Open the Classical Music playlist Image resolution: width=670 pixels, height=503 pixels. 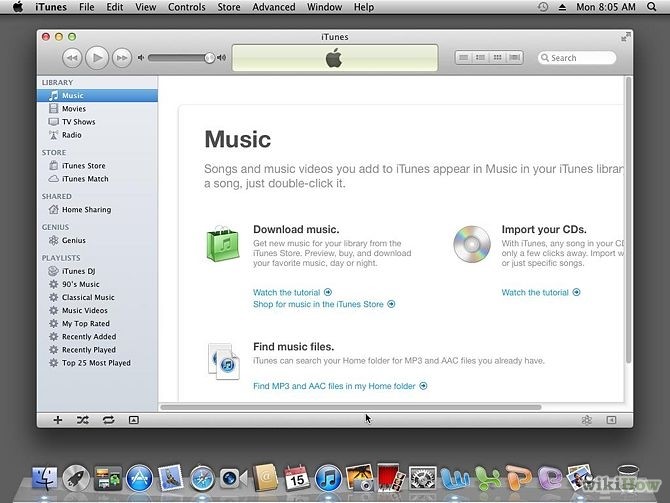pos(97,297)
